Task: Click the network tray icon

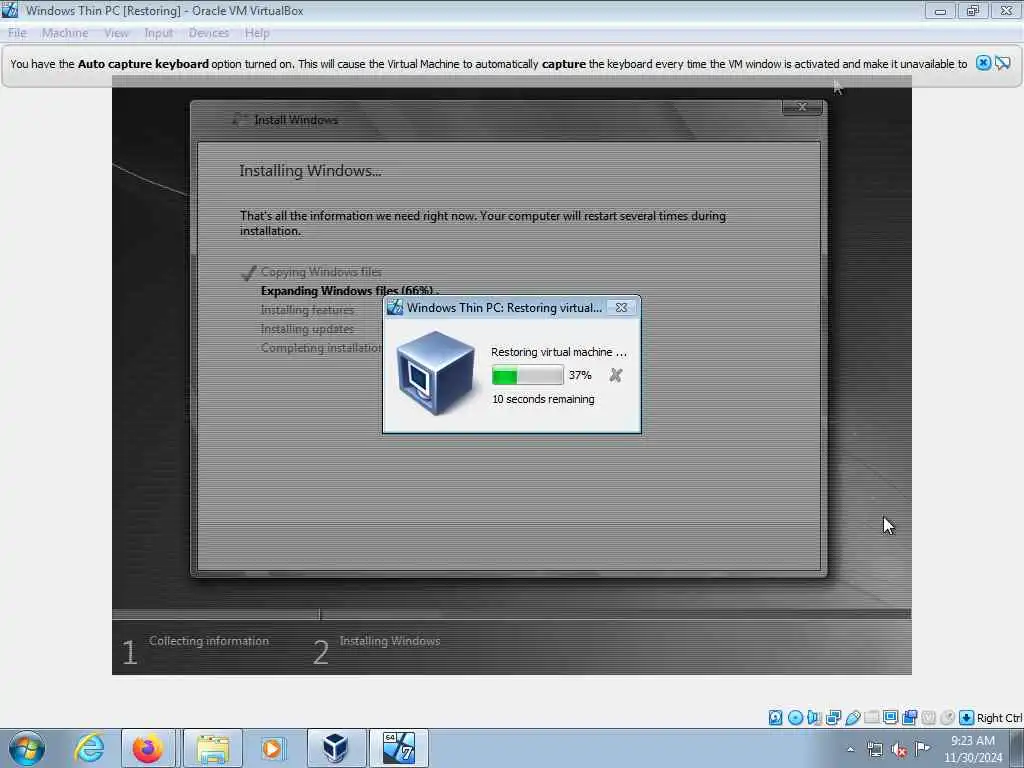Action: (x=874, y=749)
